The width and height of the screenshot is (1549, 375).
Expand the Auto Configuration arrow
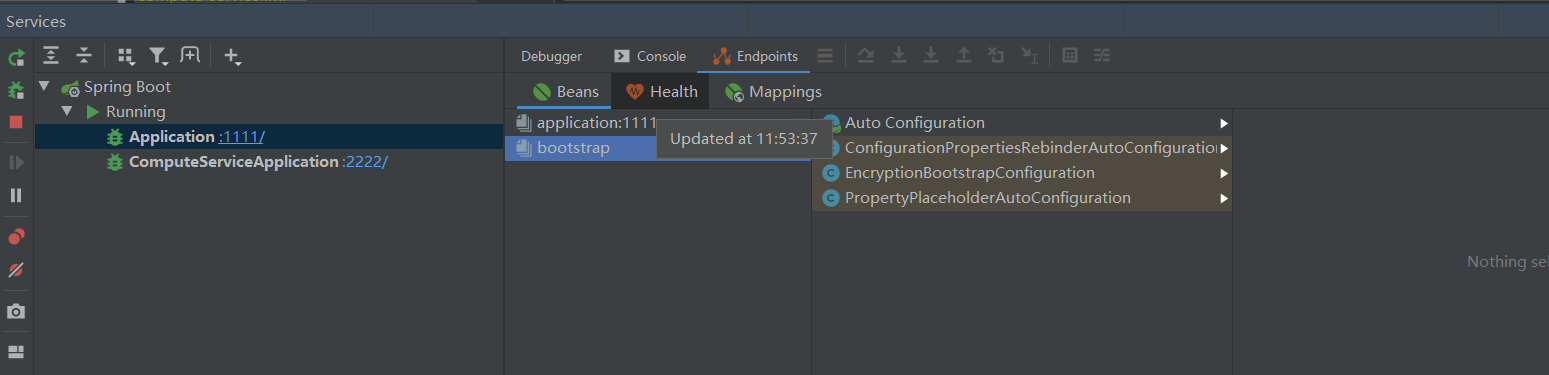coord(1224,123)
